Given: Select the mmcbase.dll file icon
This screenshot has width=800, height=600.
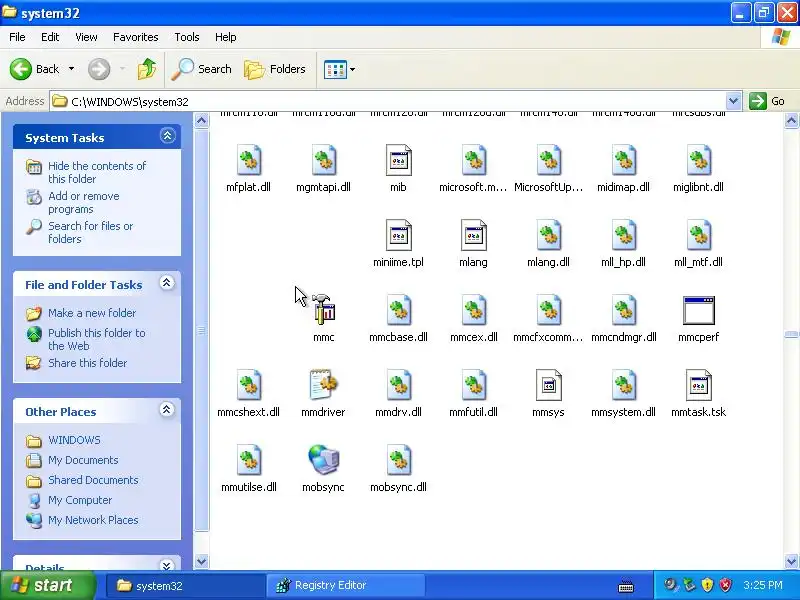Looking at the screenshot, I should click(x=398, y=310).
